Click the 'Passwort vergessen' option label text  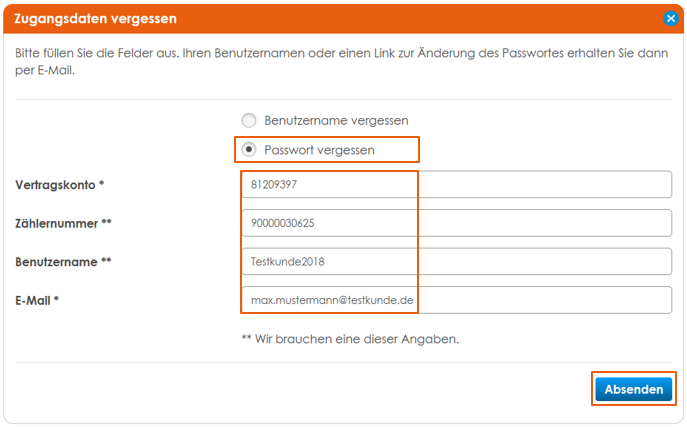tap(320, 150)
